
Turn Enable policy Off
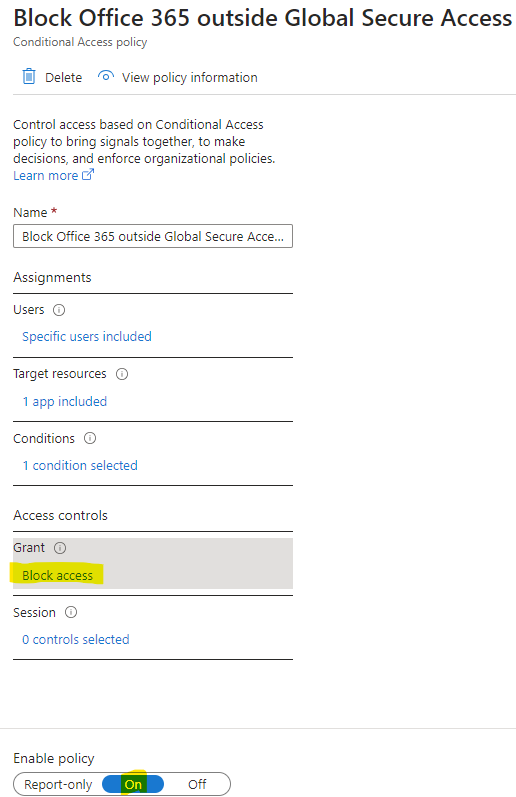pos(197,784)
